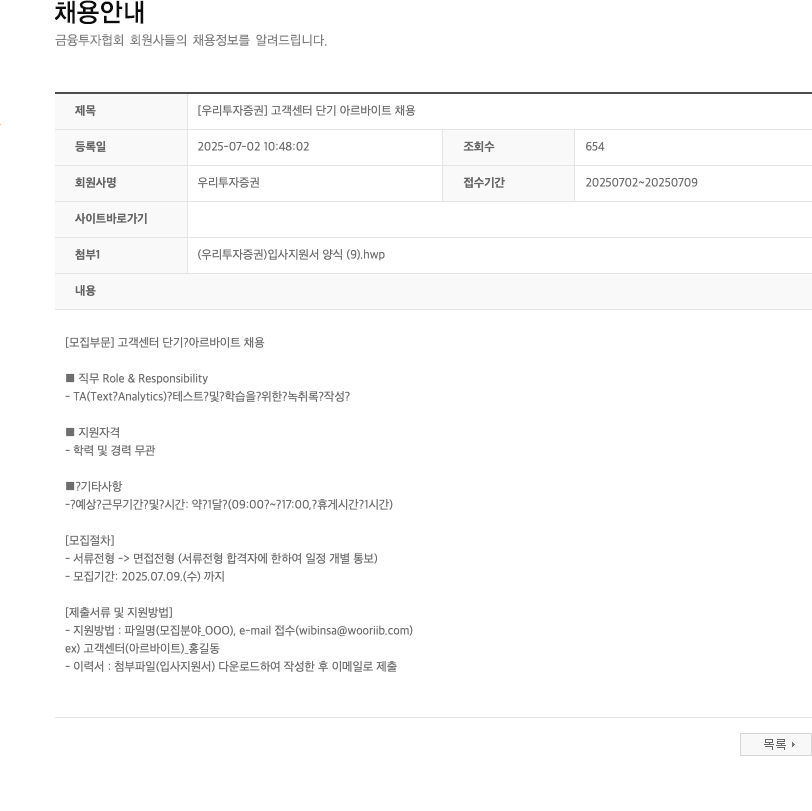Click the 기타사항 section heading

pos(94,486)
